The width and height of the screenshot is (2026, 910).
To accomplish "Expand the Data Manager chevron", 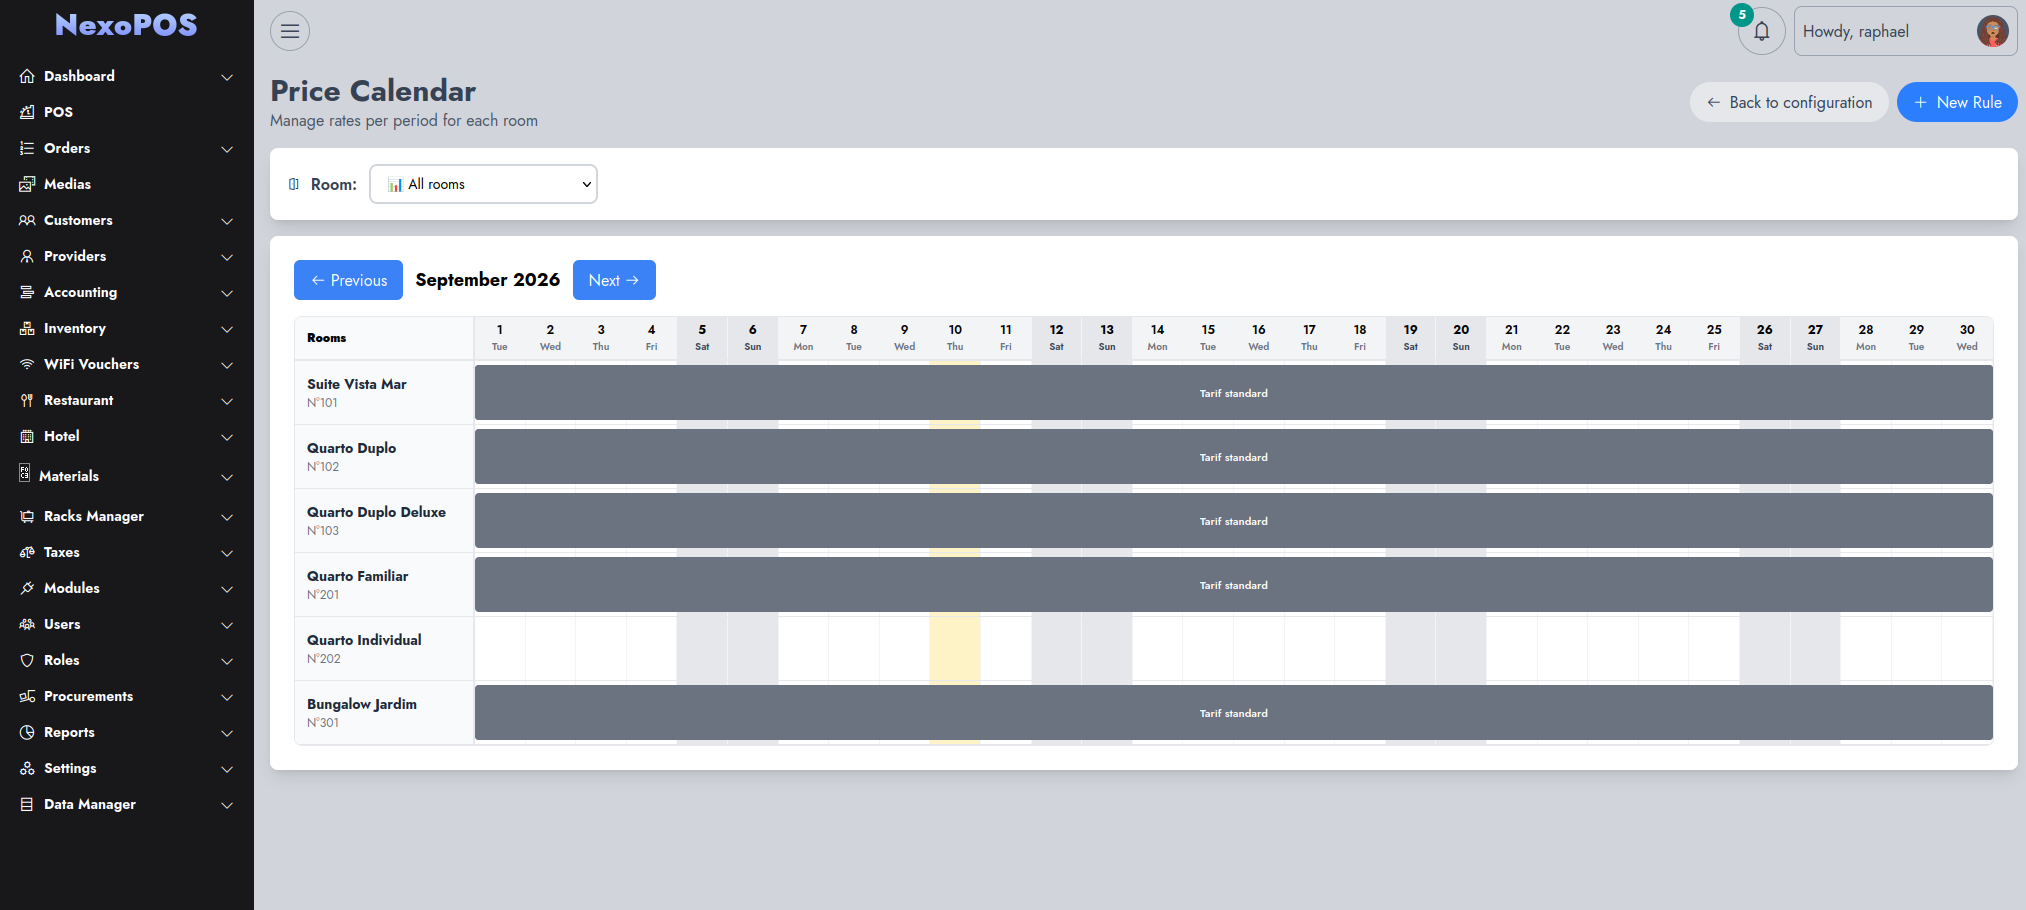I will coord(227,805).
